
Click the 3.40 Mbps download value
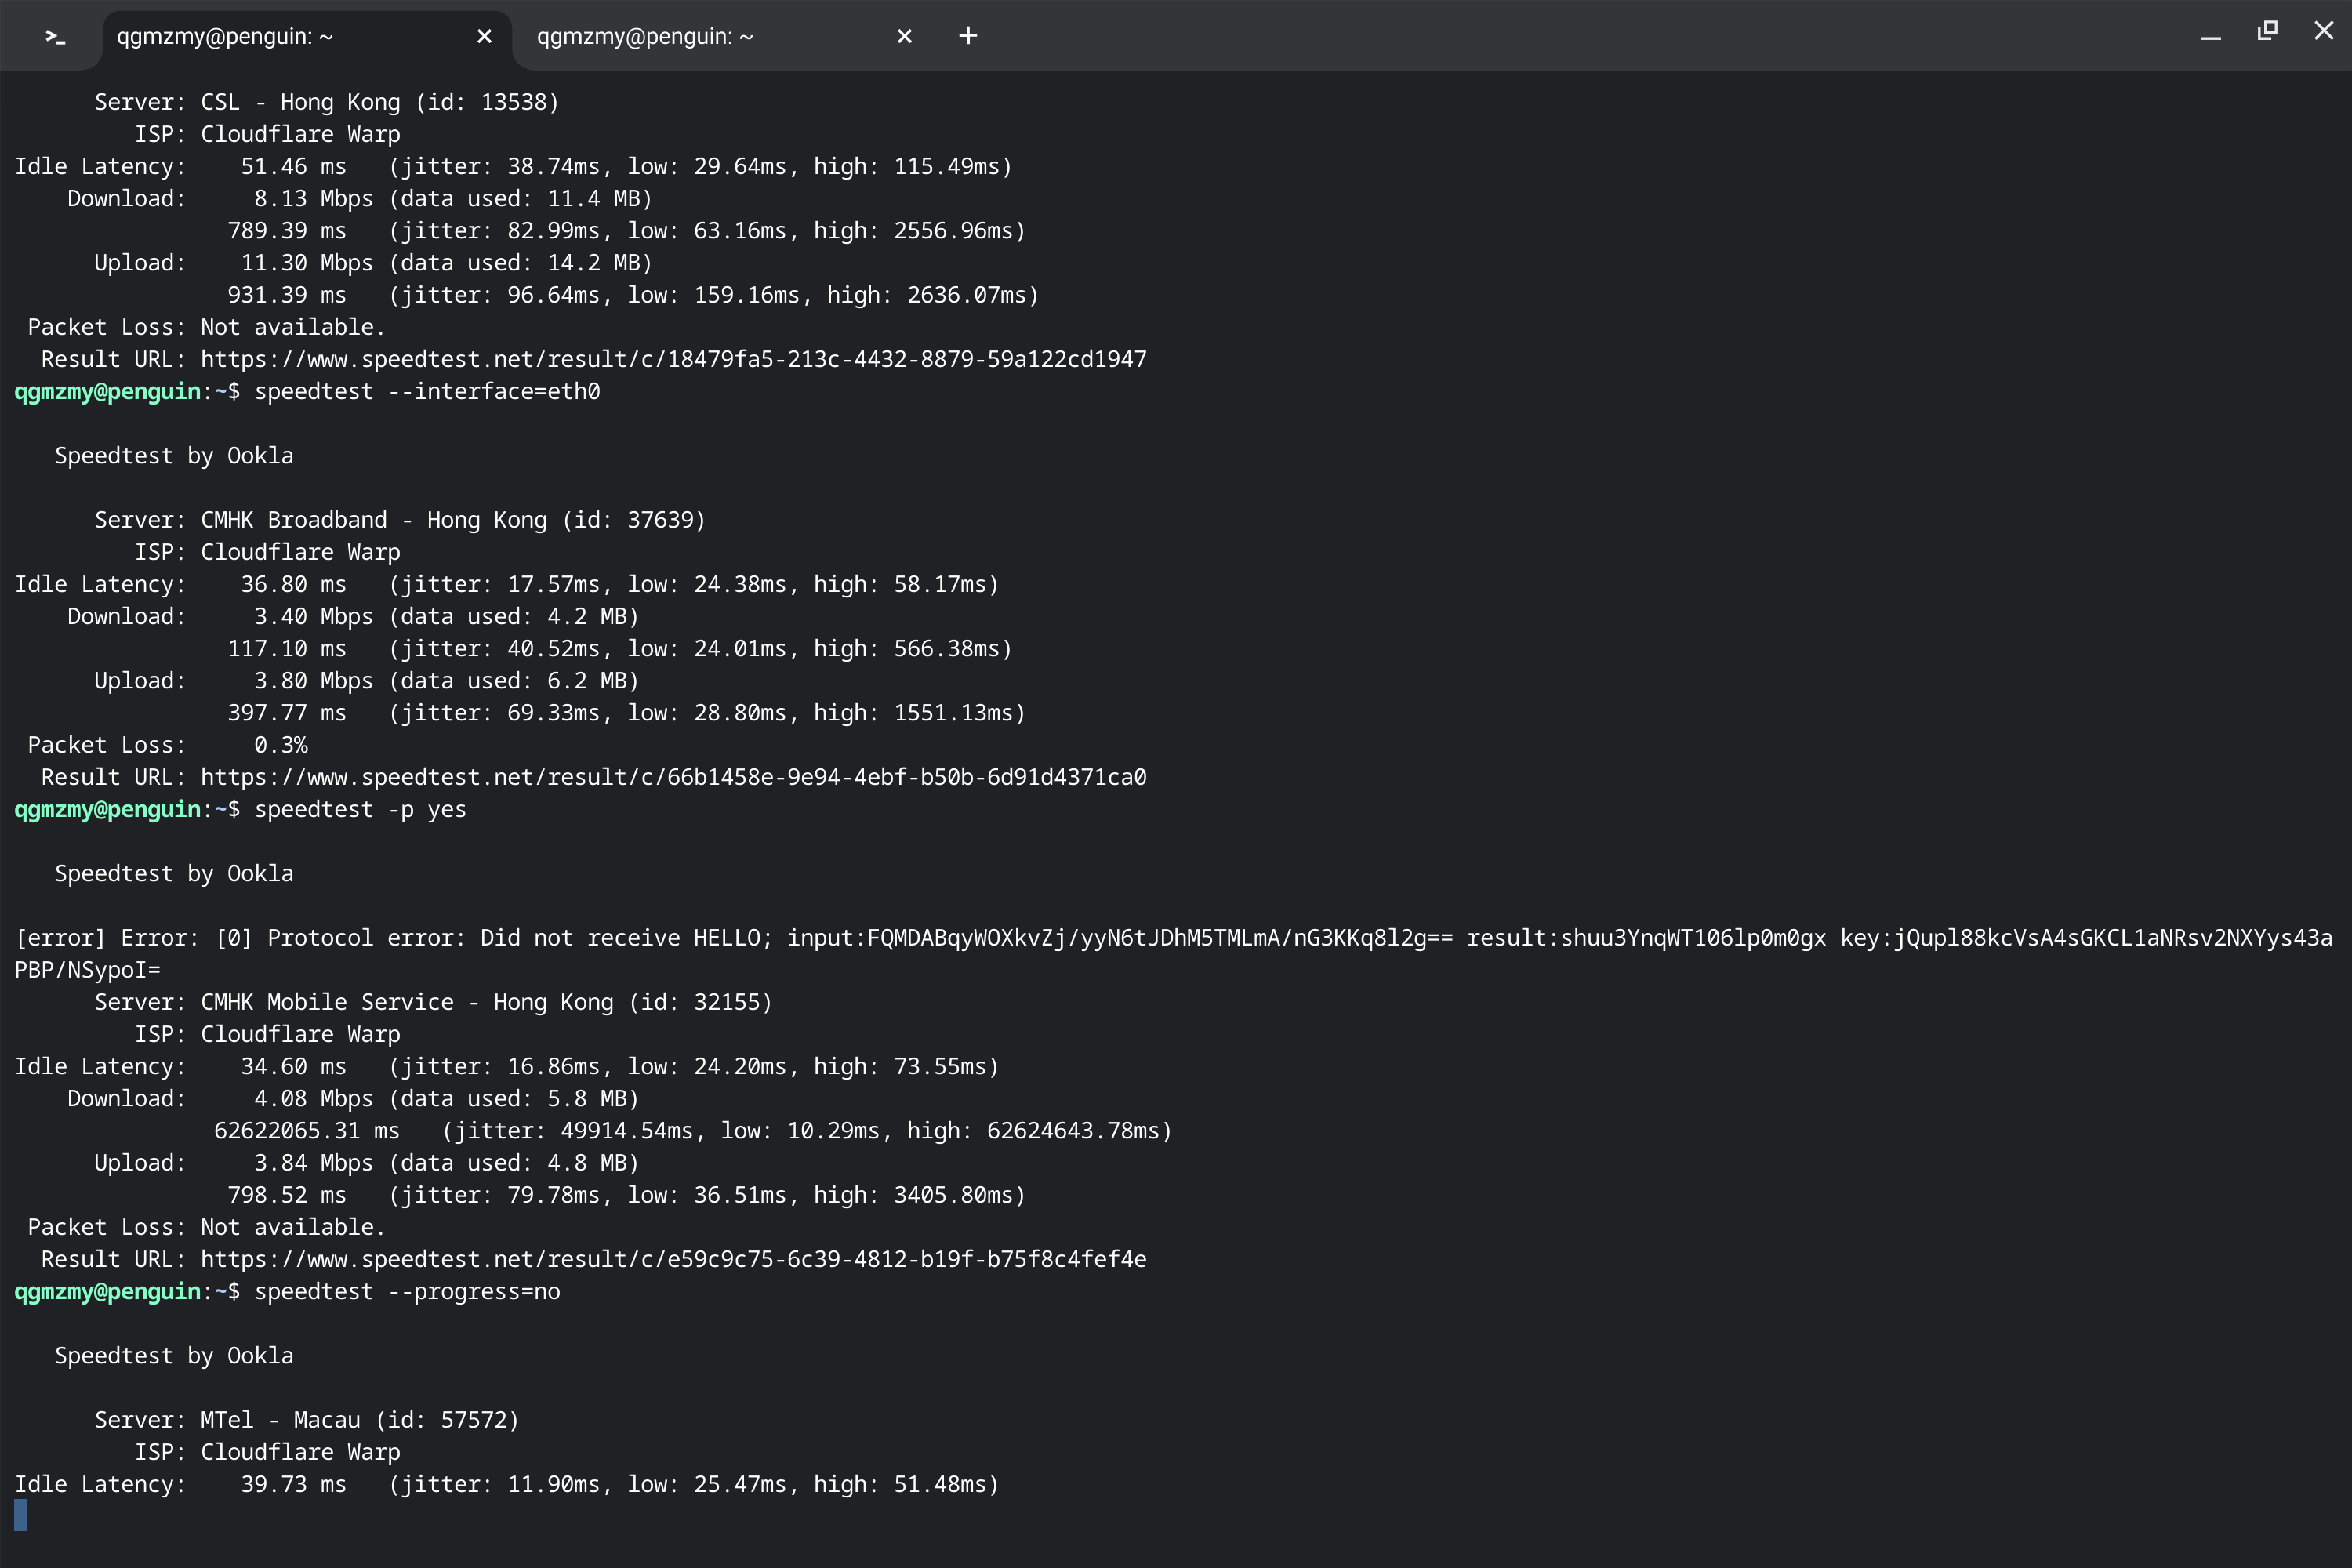[313, 616]
